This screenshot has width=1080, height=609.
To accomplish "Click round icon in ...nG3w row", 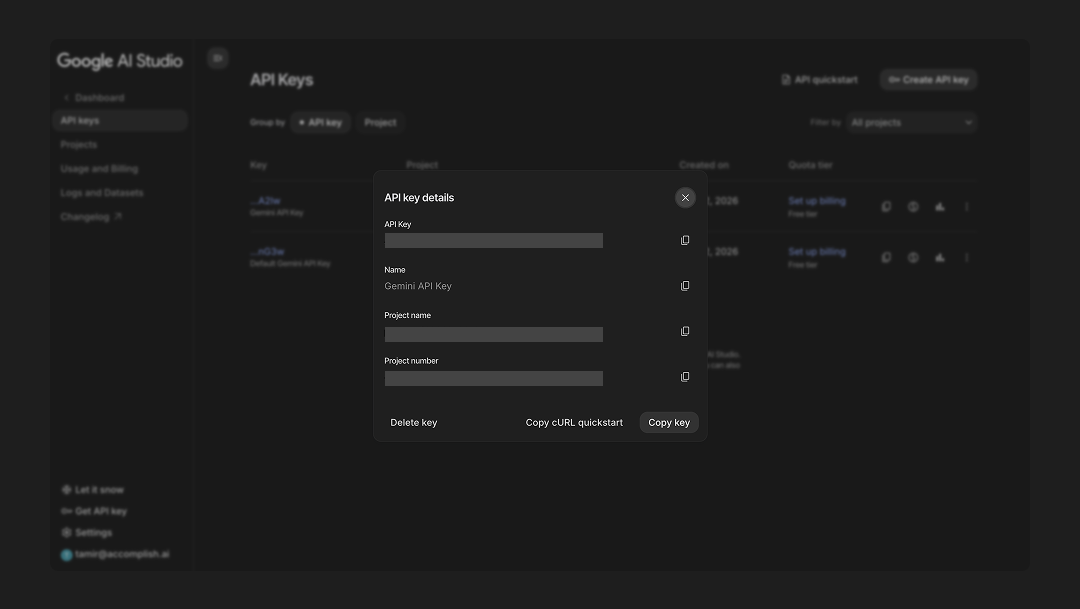I will click(913, 258).
